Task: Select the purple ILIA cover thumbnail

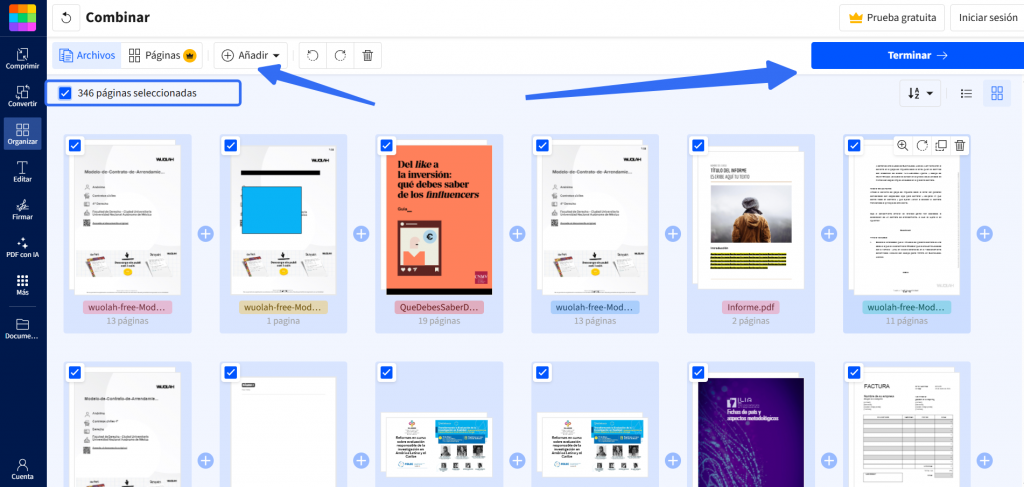Action: pyautogui.click(x=750, y=432)
